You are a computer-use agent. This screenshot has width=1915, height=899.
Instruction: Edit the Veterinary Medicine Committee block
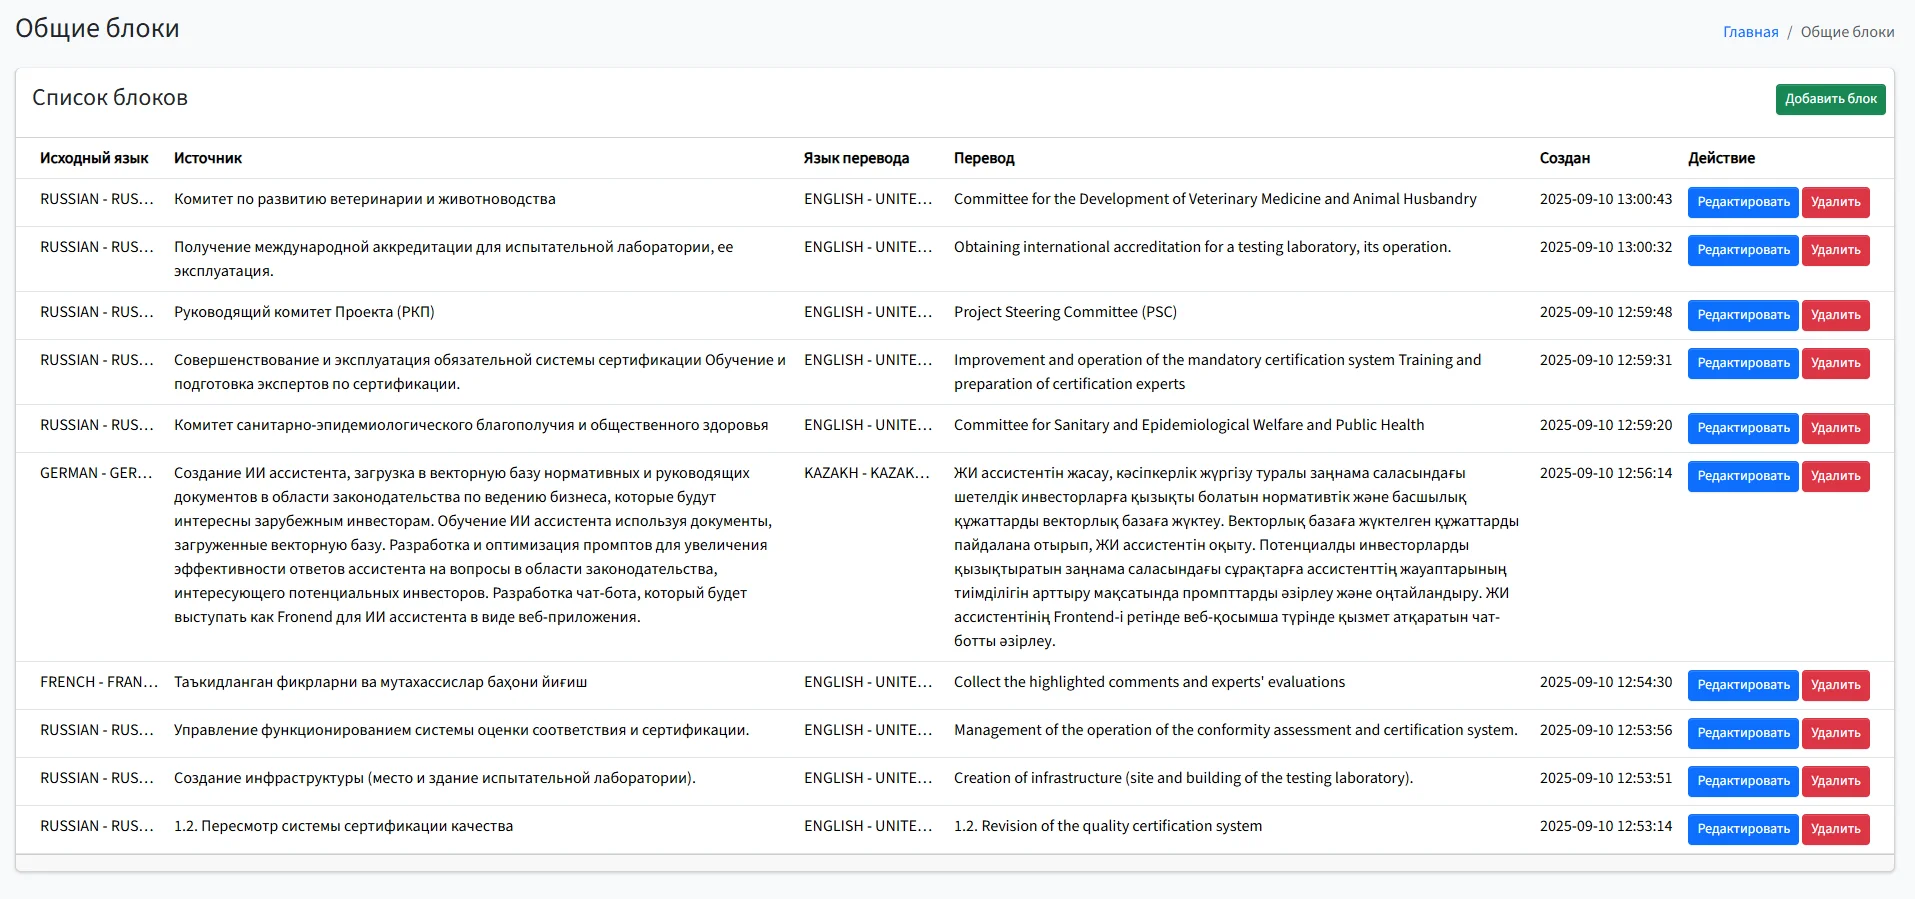click(x=1742, y=202)
